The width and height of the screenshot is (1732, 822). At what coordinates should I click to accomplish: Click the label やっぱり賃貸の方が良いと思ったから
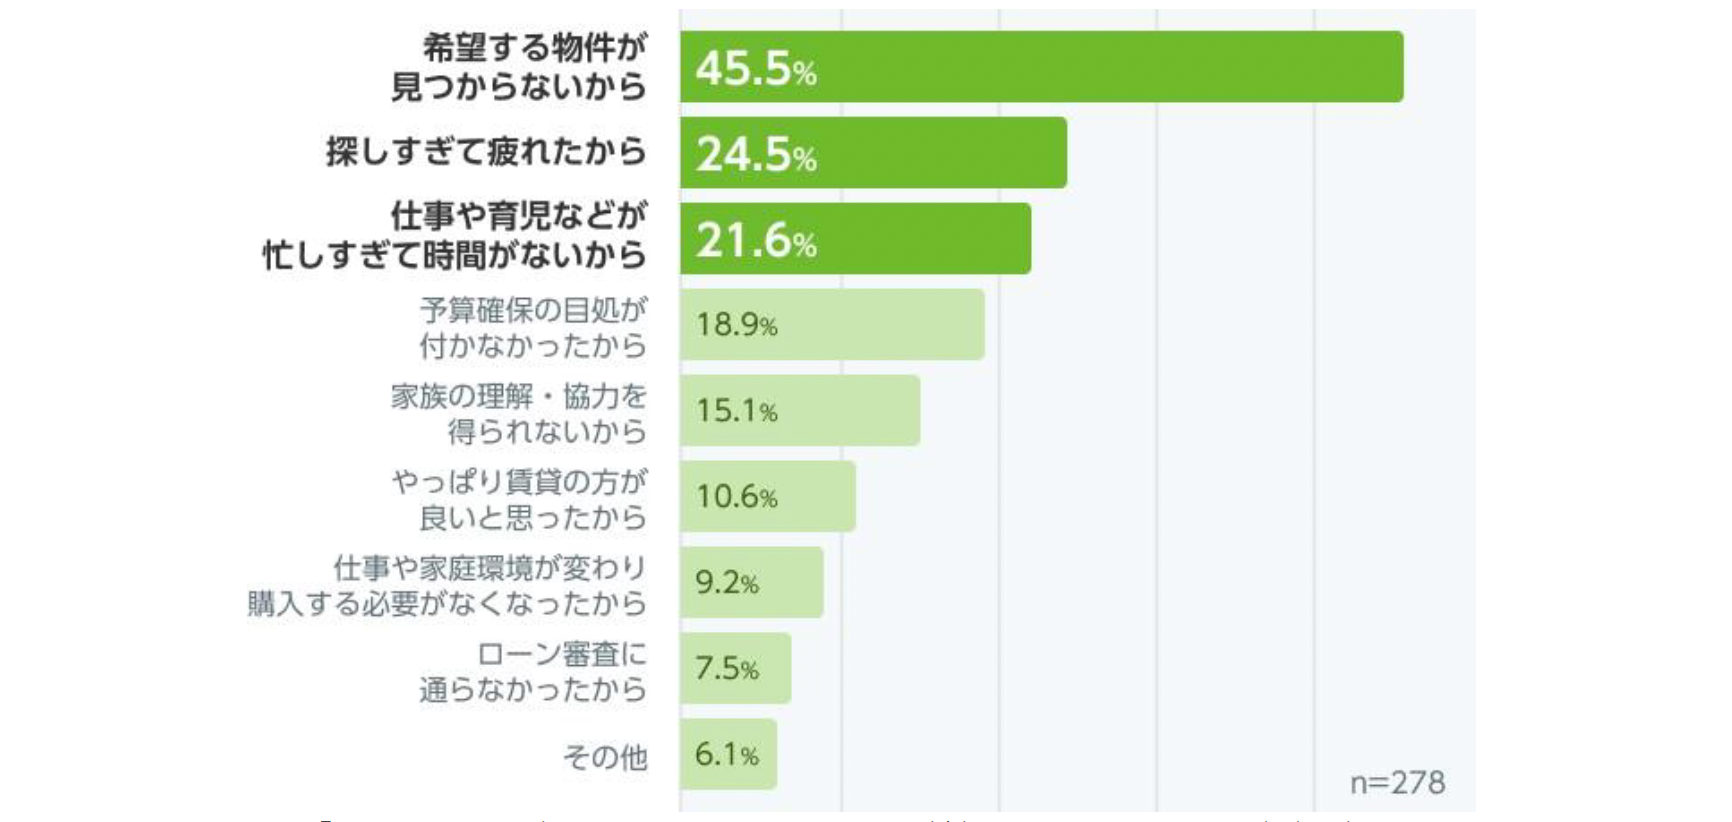click(520, 499)
